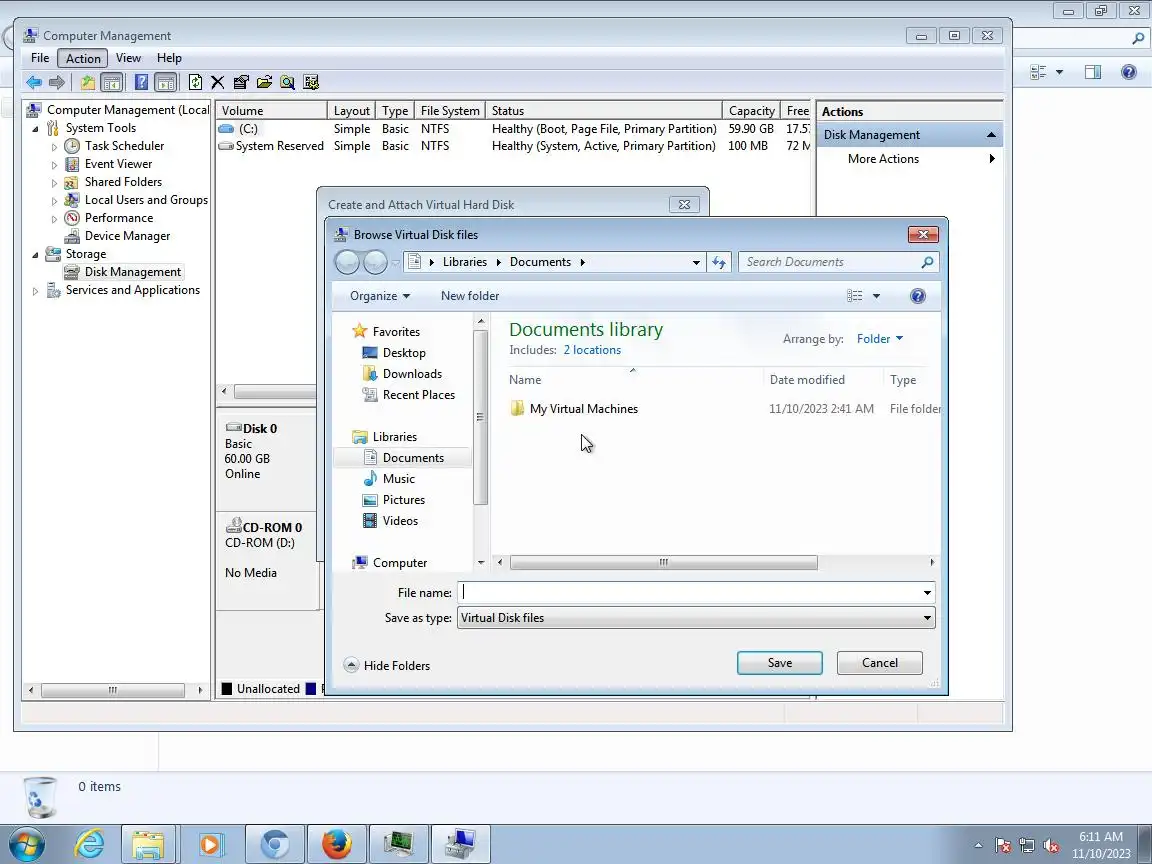Open the File name dropdown arrow
The width and height of the screenshot is (1152, 864).
[x=927, y=593]
